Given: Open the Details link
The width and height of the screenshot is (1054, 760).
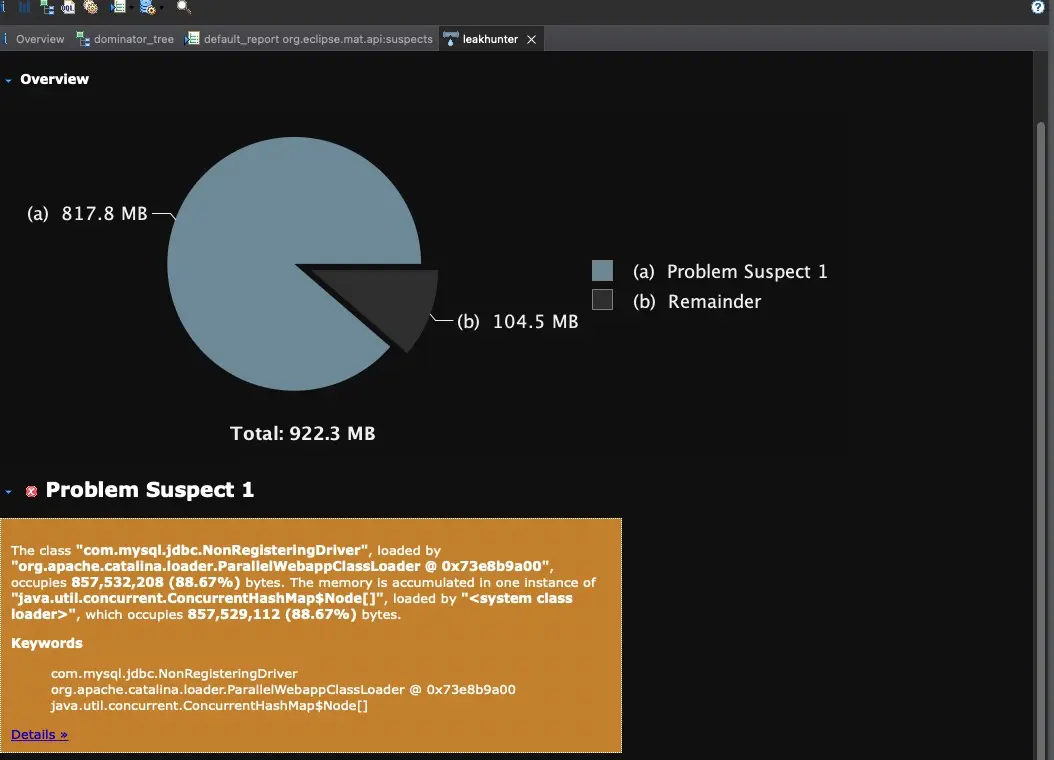Looking at the screenshot, I should [x=39, y=734].
